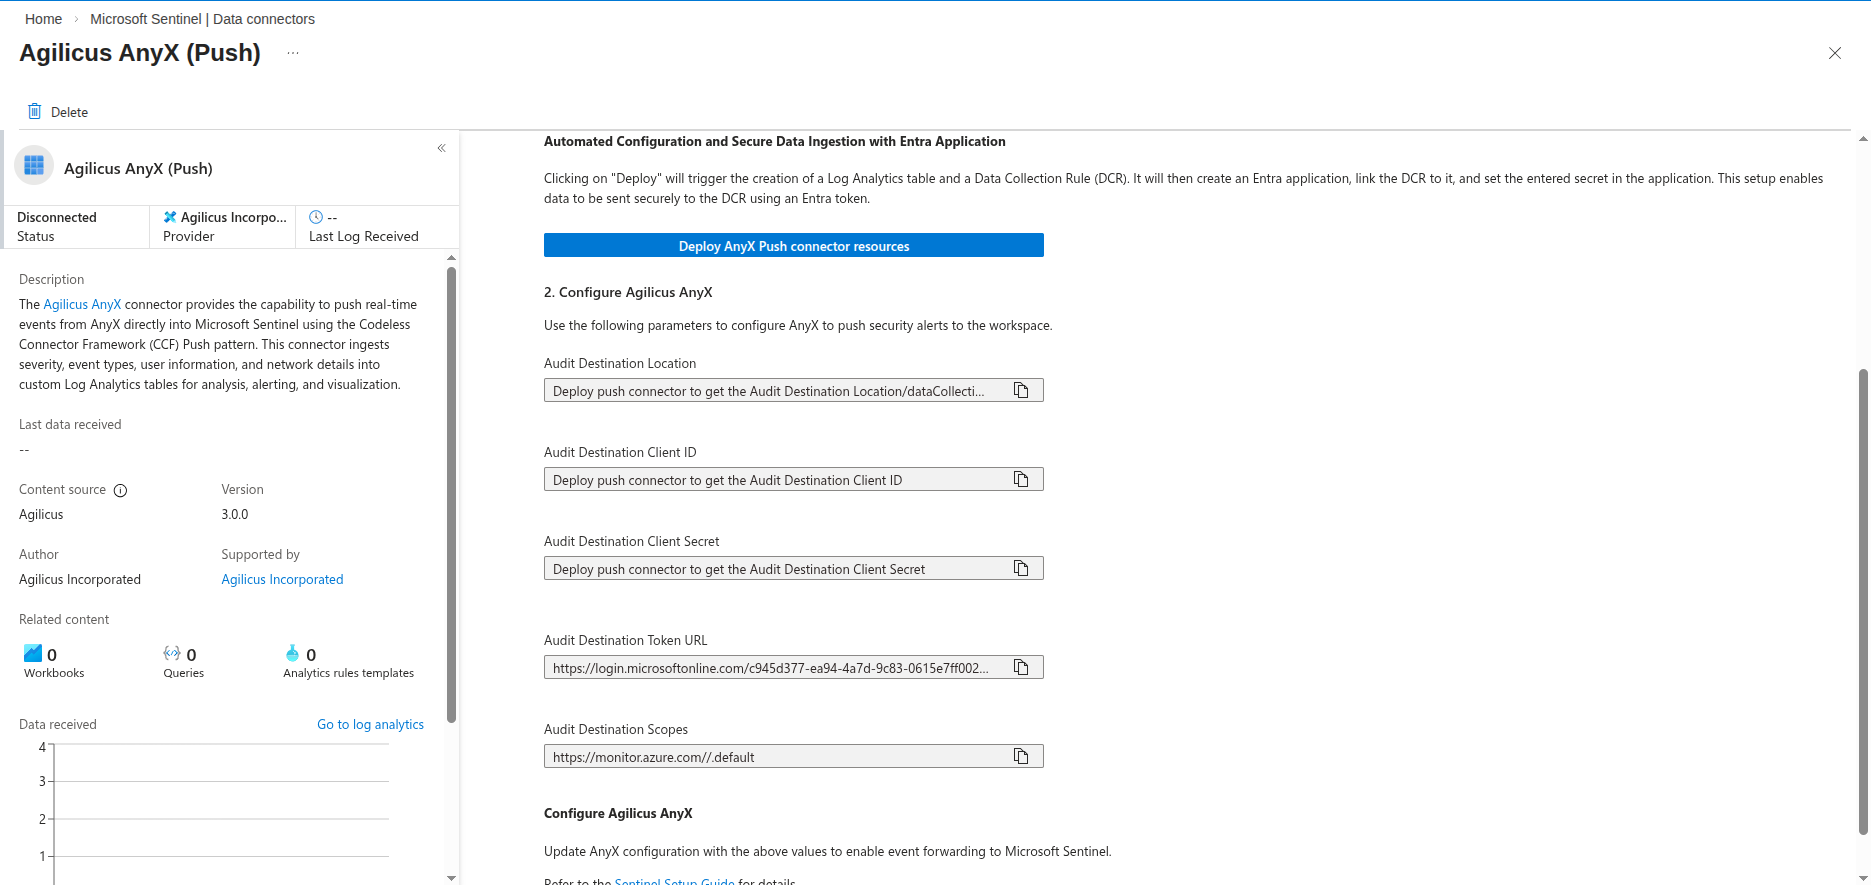Copy the Audit Destination Scopes value
Screen dimensions: 1871x885
click(1022, 755)
